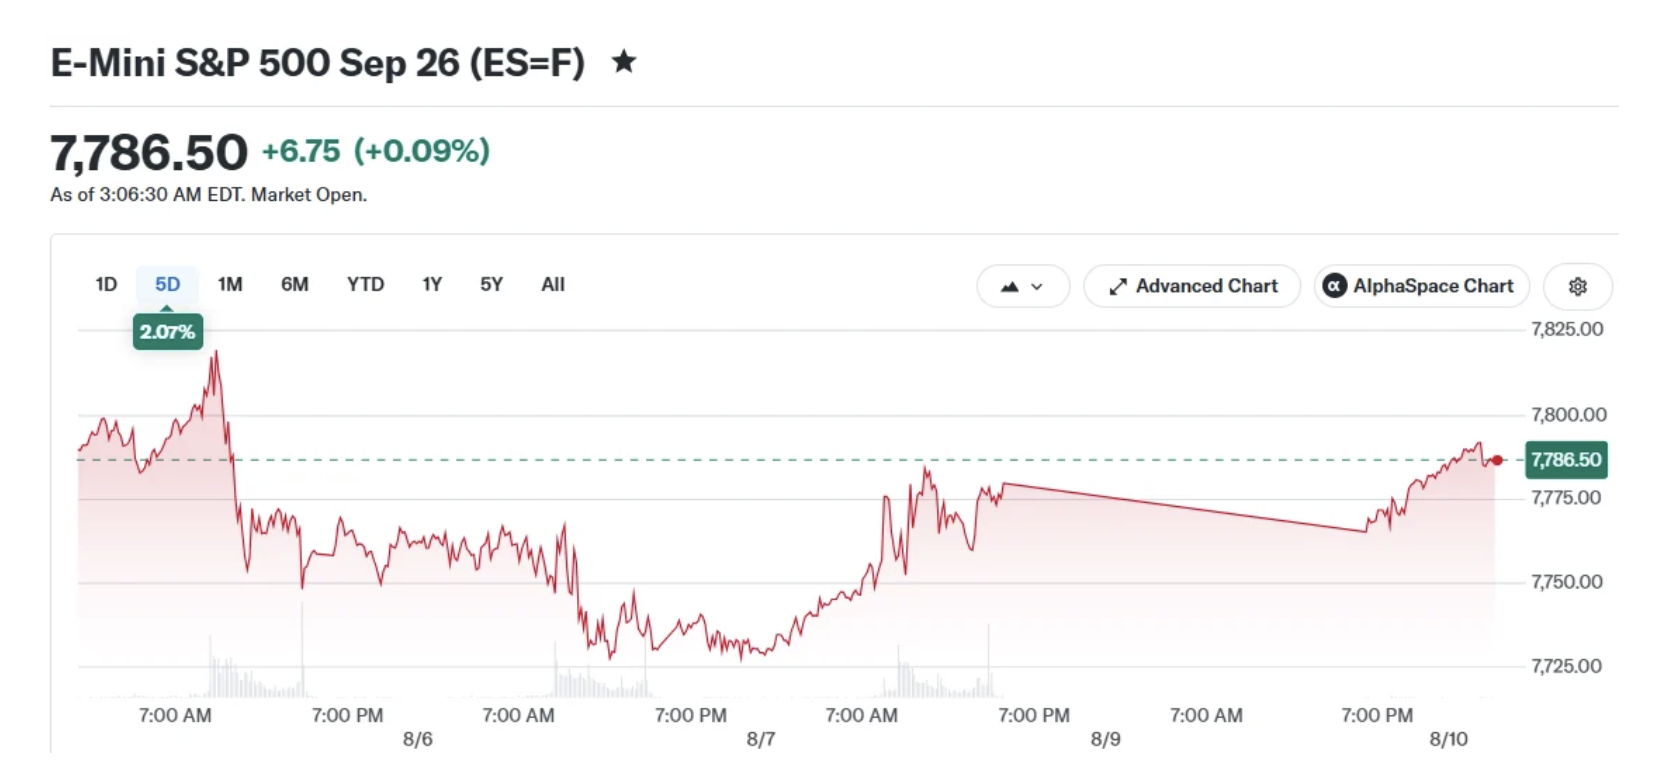Click the mountain chart type icon

1010,287
